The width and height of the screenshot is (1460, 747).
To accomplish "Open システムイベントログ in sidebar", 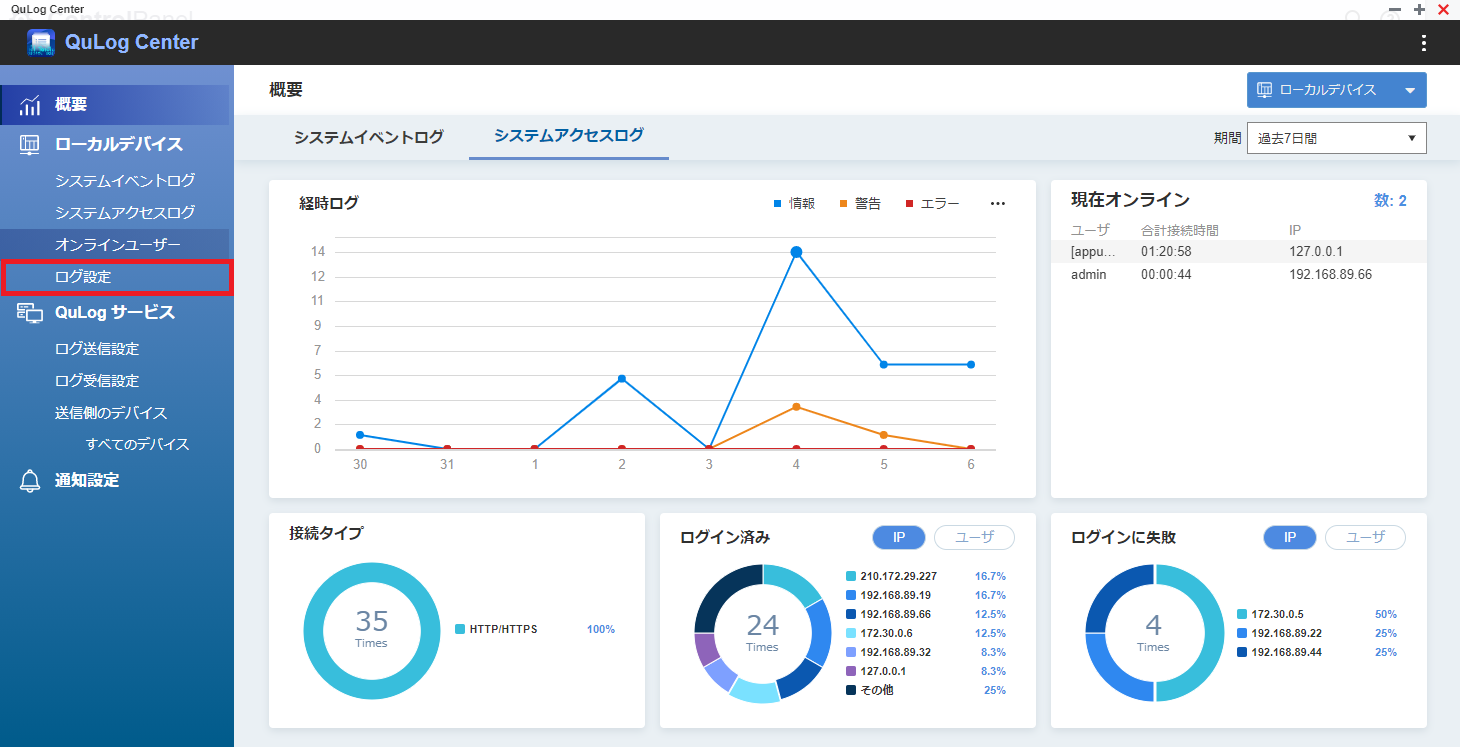I will (125, 181).
